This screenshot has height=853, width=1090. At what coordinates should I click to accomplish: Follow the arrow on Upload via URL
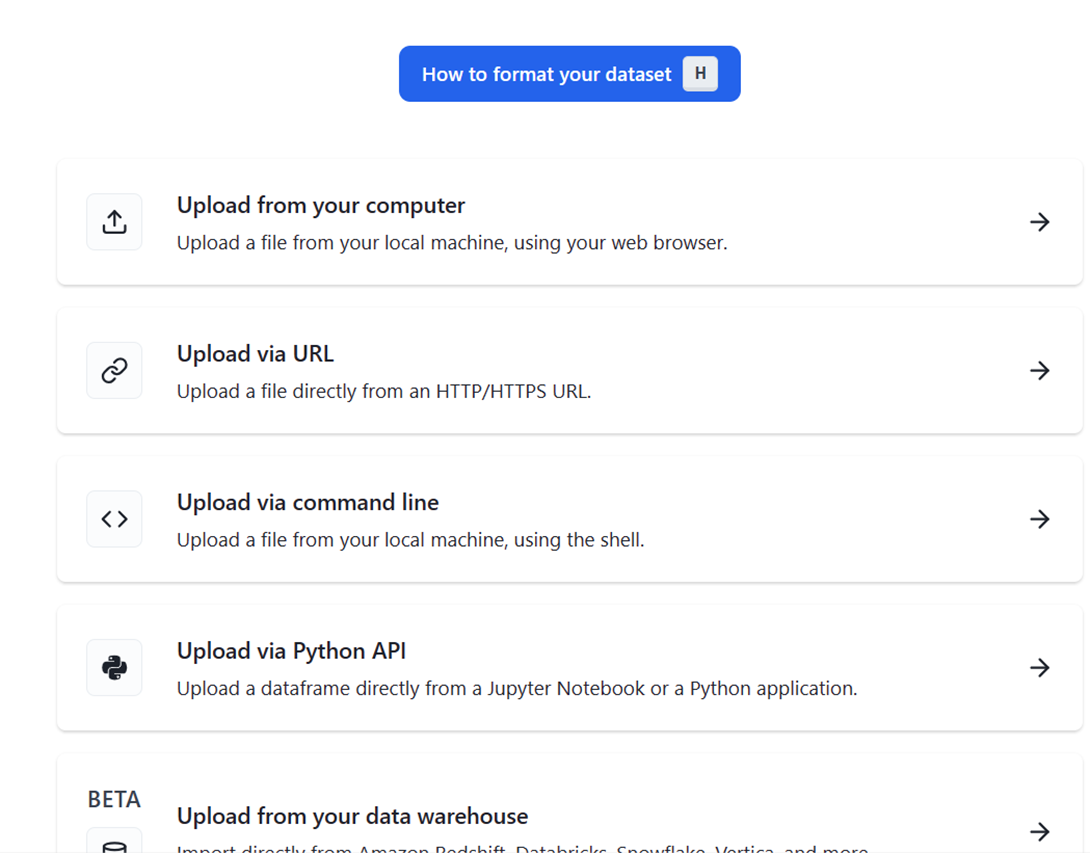pos(1039,371)
